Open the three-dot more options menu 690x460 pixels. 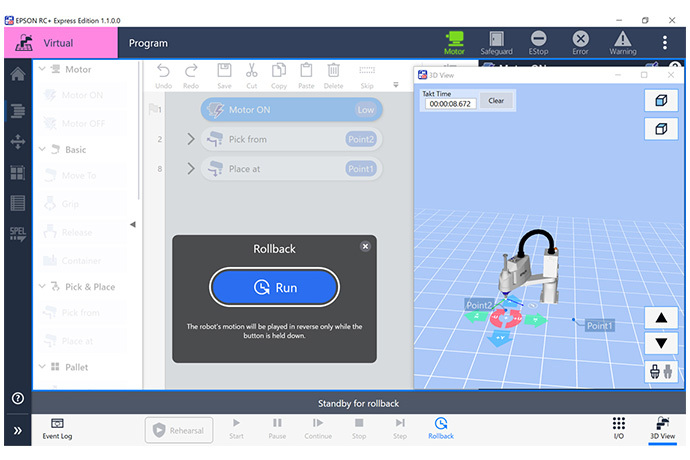tap(664, 43)
